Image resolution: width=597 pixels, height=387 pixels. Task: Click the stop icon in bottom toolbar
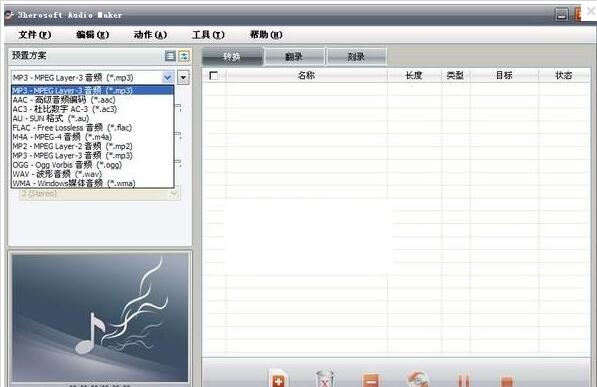point(506,381)
